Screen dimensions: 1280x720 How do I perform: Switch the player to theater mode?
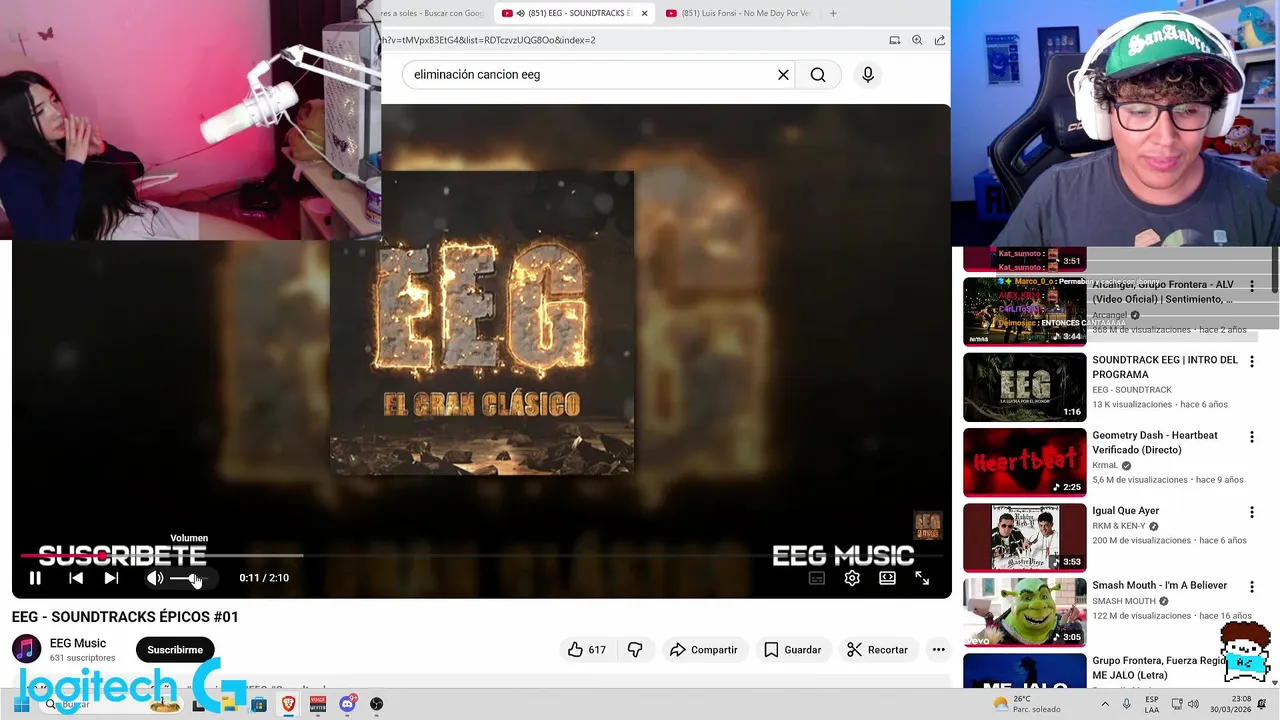point(887,578)
